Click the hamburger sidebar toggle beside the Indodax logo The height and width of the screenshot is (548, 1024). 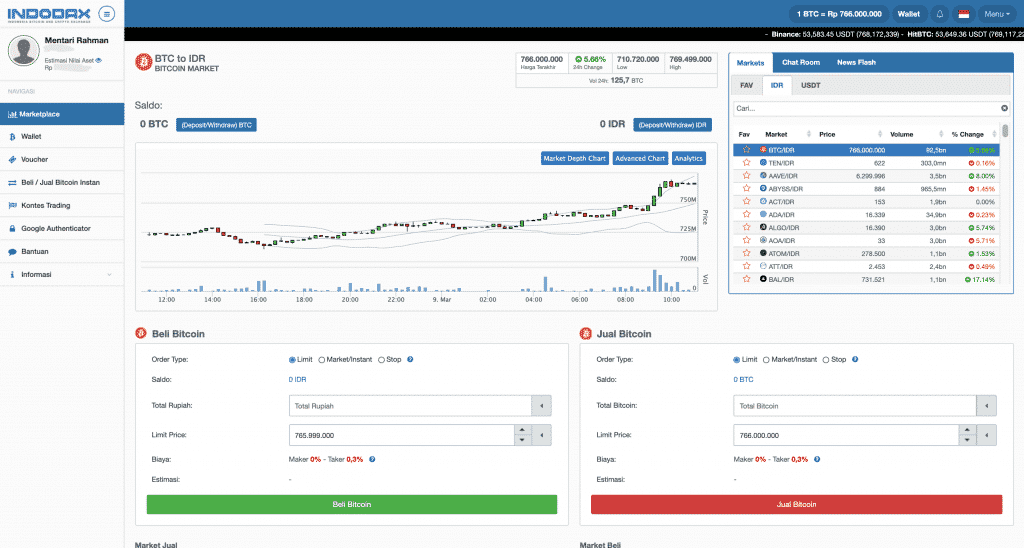[x=107, y=14]
